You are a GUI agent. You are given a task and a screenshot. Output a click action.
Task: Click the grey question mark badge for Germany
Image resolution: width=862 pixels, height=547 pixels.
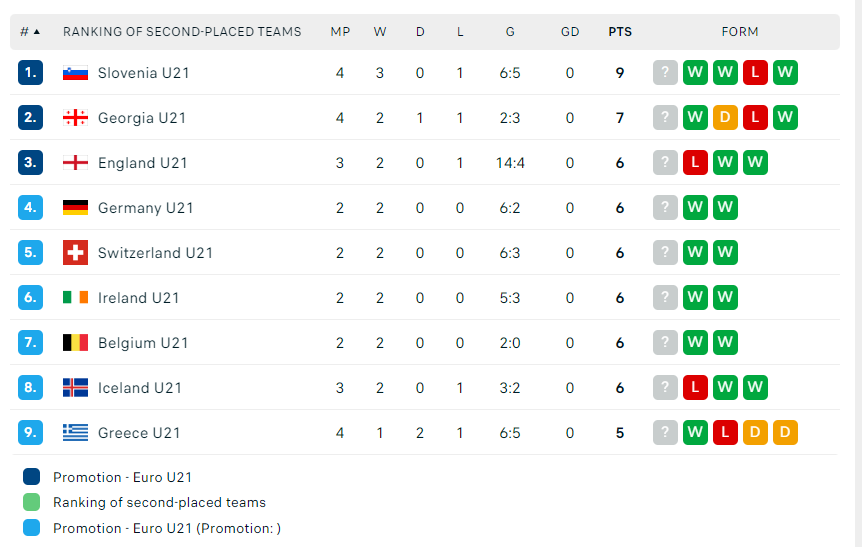pyautogui.click(x=665, y=208)
